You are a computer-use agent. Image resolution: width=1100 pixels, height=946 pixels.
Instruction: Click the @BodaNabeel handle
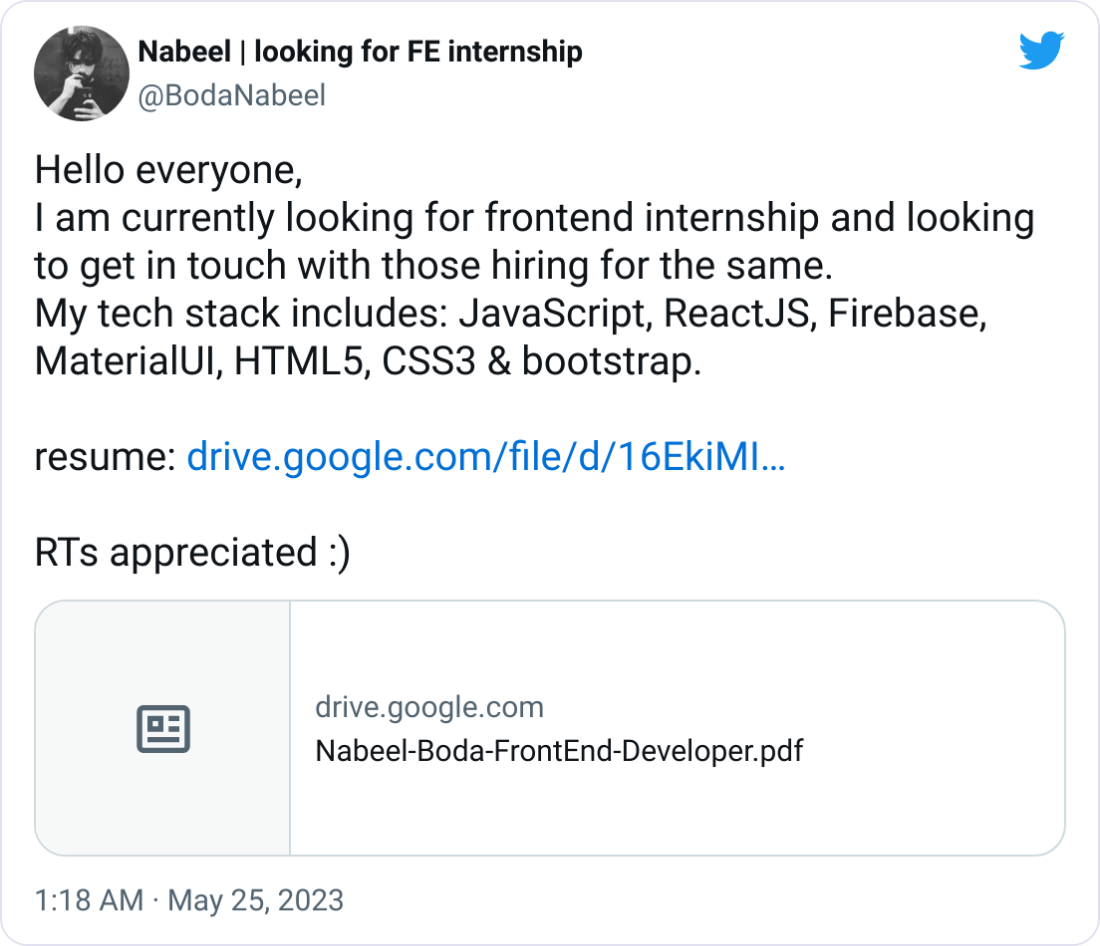233,96
